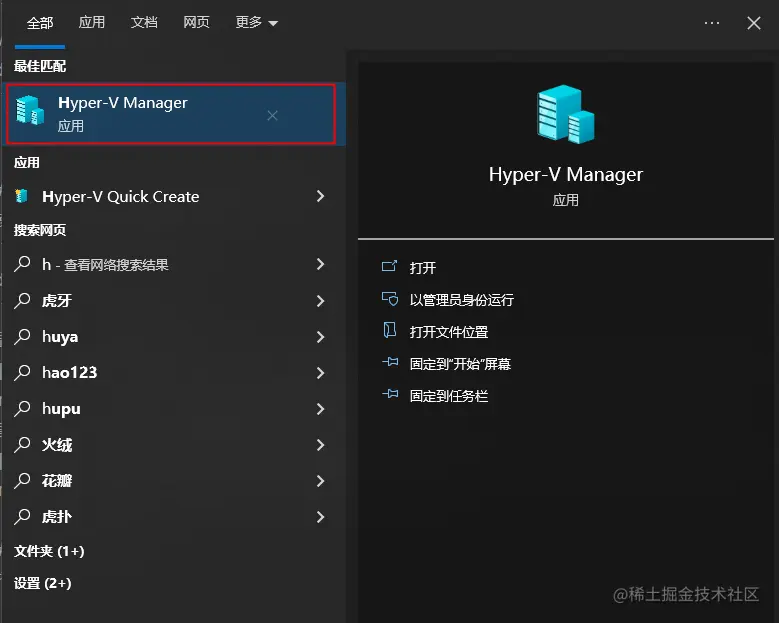779x623 pixels.
Task: Choose 固定到任务栏
Action: coord(449,396)
